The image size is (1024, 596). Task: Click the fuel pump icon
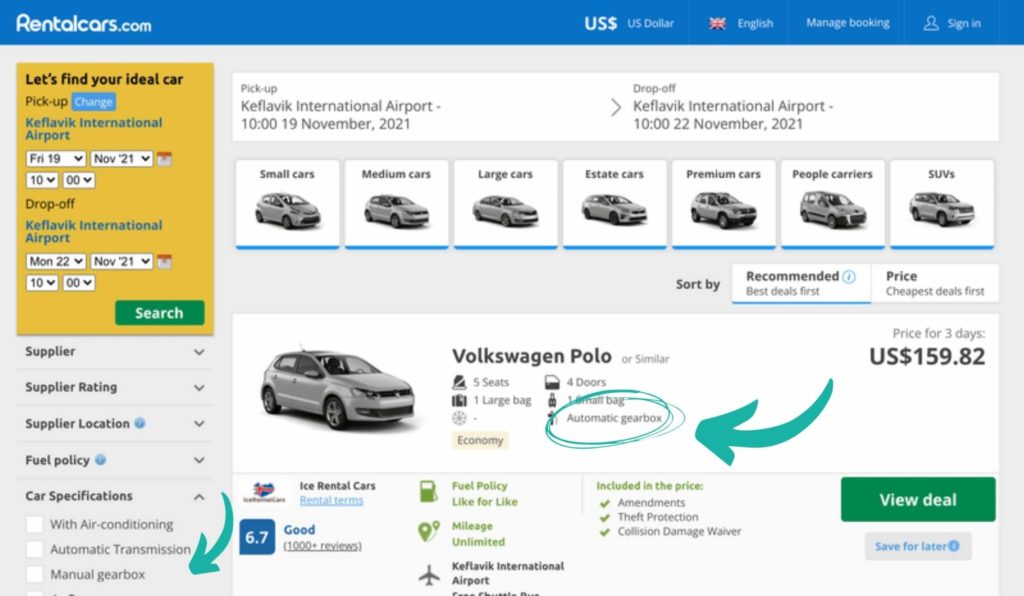(428, 492)
